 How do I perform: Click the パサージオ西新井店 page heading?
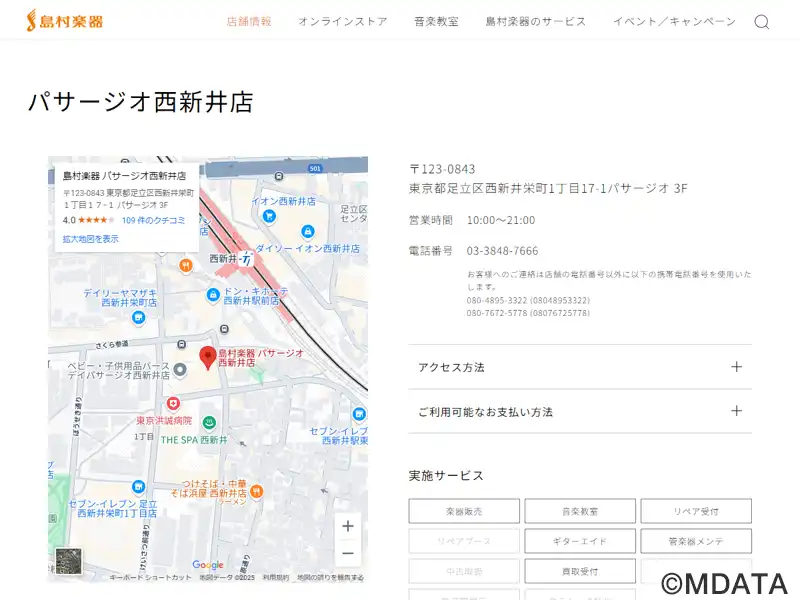(141, 102)
